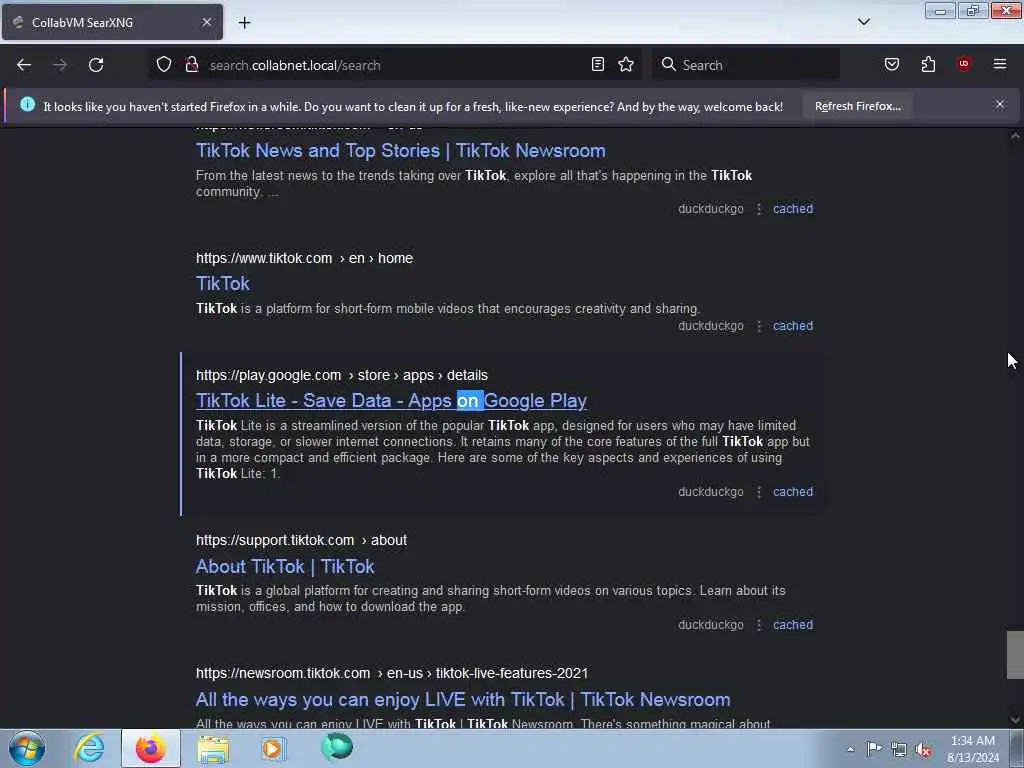Open Windows Explorer folder from taskbar
The width and height of the screenshot is (1024, 768).
(213, 748)
